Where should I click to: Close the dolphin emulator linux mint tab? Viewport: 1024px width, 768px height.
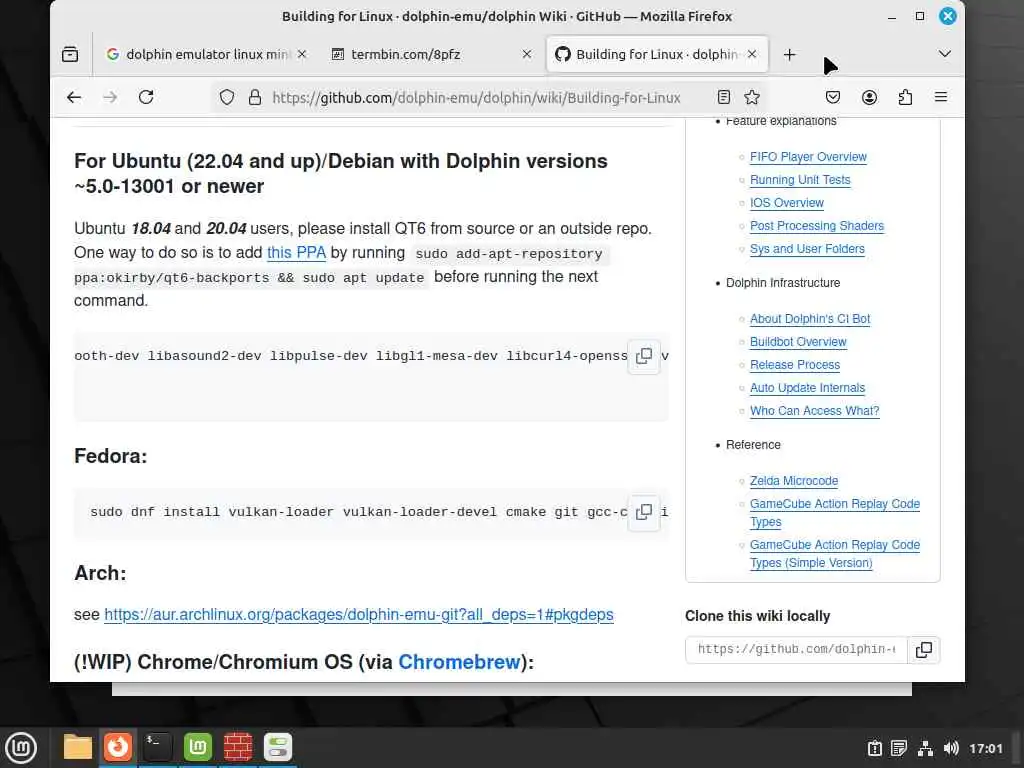(x=302, y=54)
